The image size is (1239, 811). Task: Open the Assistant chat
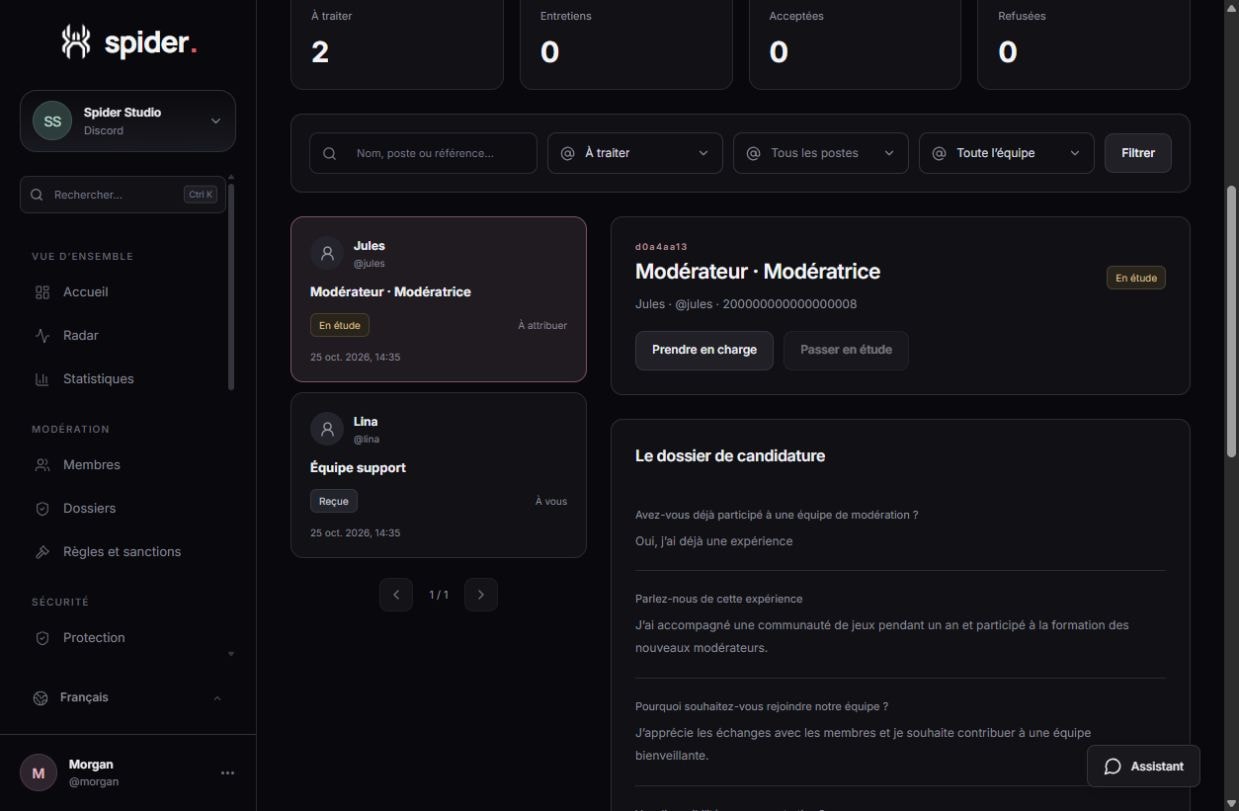[x=1144, y=767]
